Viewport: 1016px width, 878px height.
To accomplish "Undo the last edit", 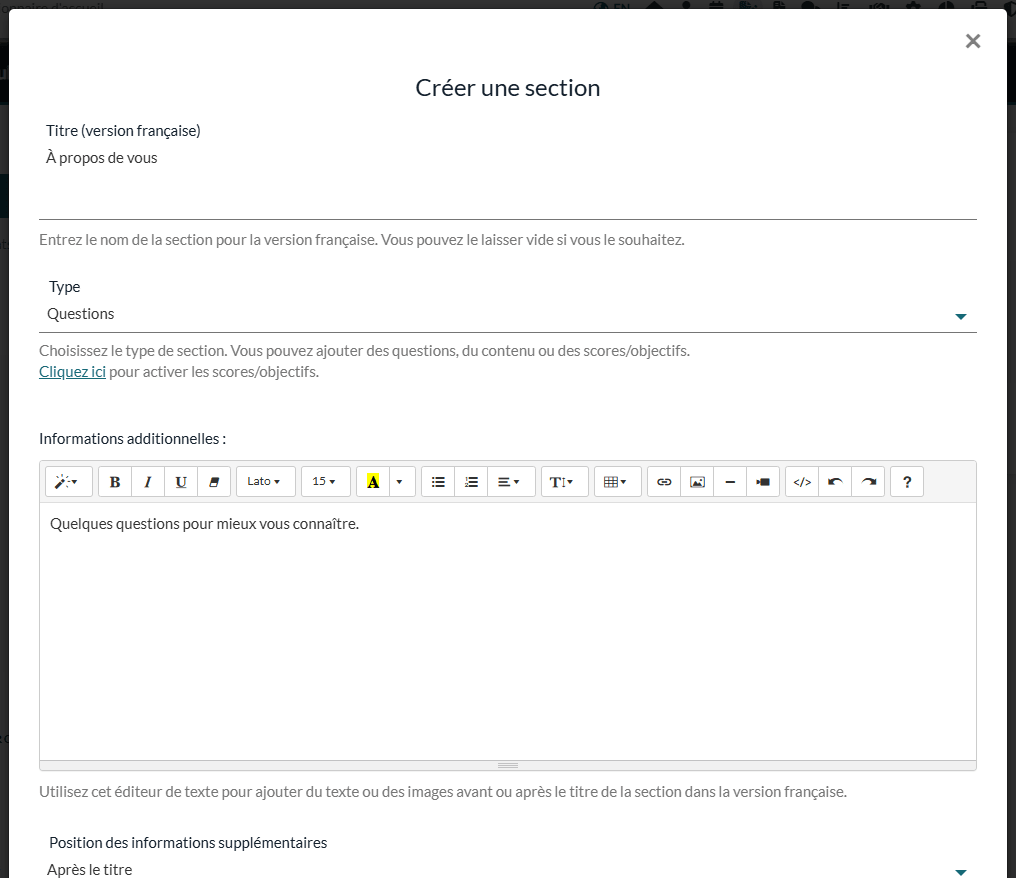I will [x=835, y=481].
